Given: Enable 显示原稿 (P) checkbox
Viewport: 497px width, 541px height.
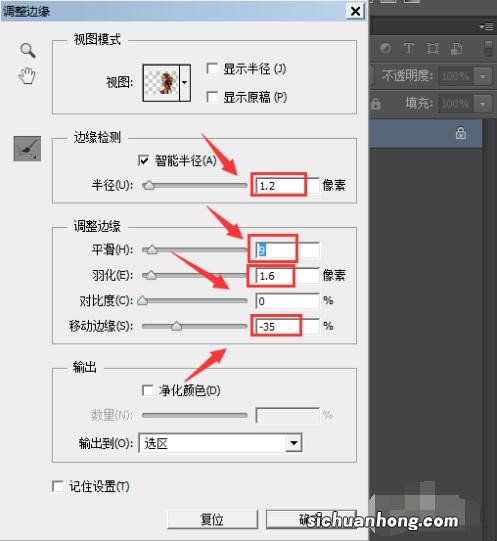Looking at the screenshot, I should pos(212,97).
